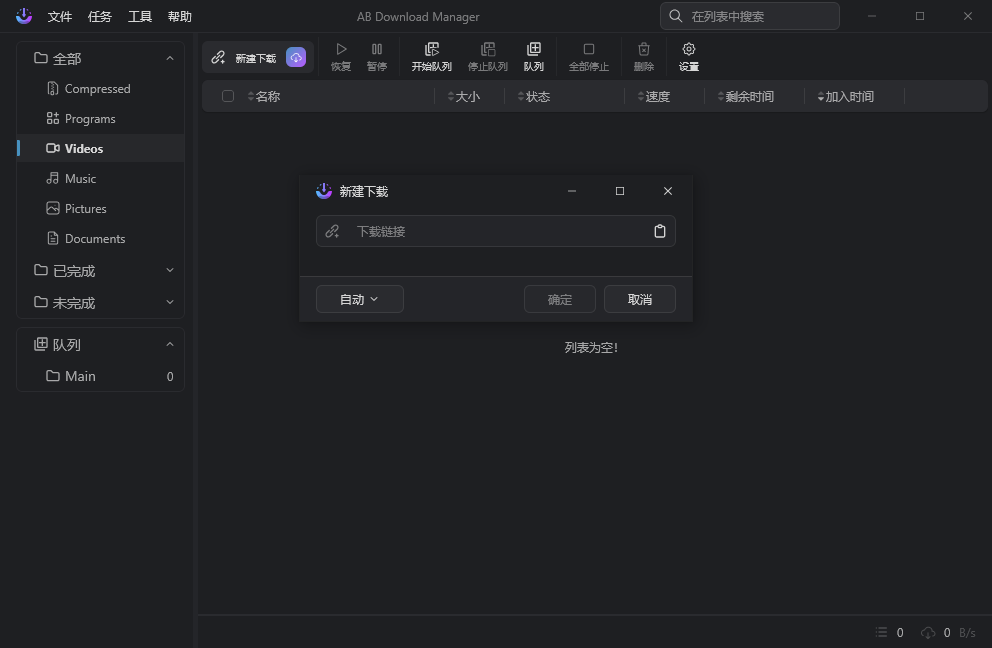The width and height of the screenshot is (992, 648).
Task: Toggle the select-all checkbox in list header
Action: click(228, 96)
